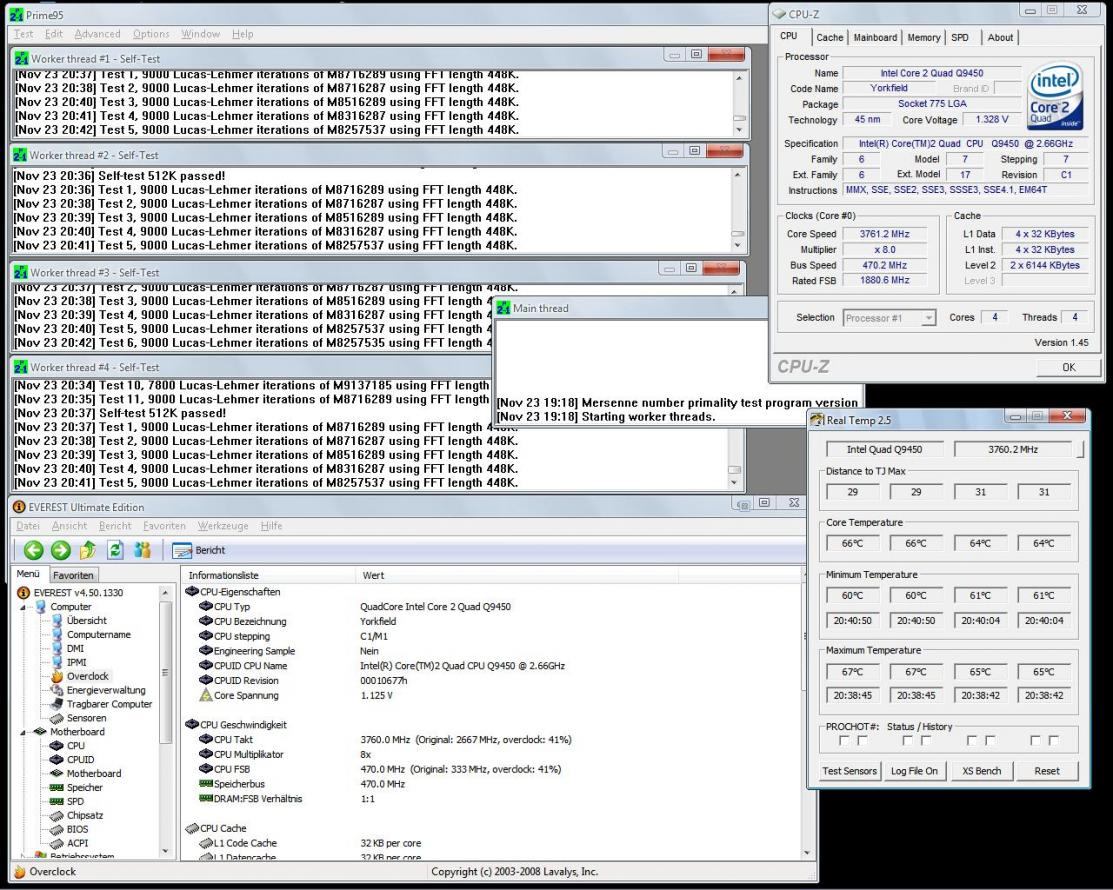Select the Overclock tree item
The width and height of the screenshot is (1113, 890).
tap(87, 676)
